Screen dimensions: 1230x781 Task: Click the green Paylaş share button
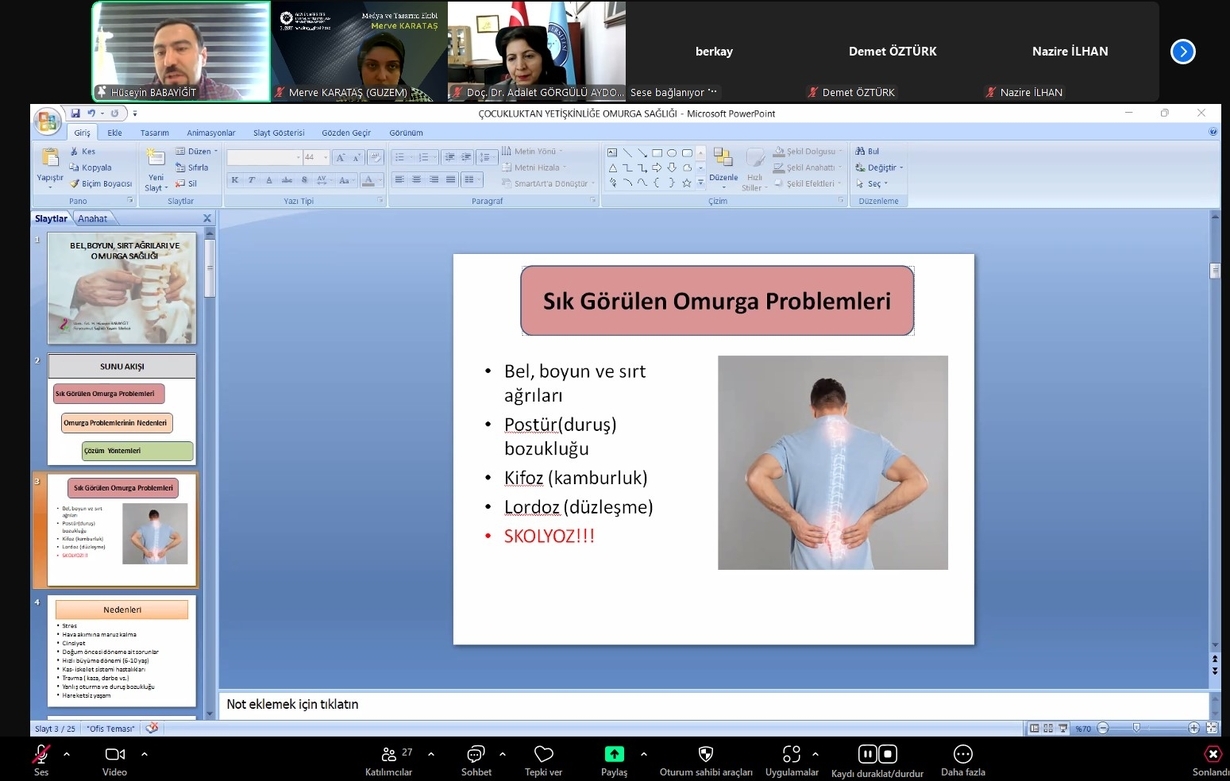click(x=614, y=760)
